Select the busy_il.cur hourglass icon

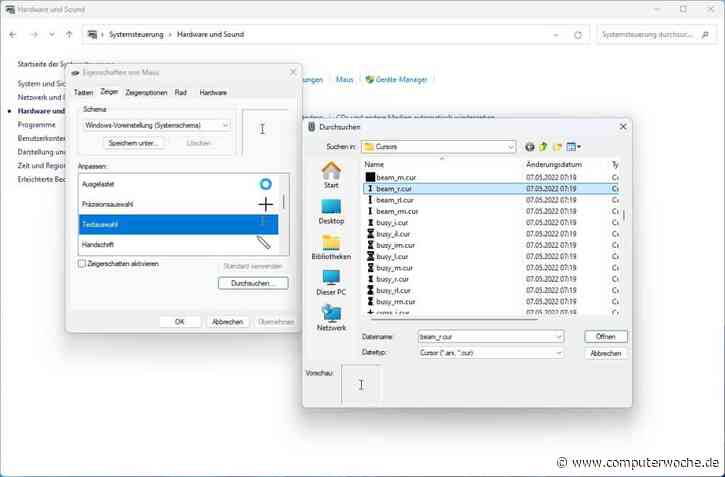370,234
